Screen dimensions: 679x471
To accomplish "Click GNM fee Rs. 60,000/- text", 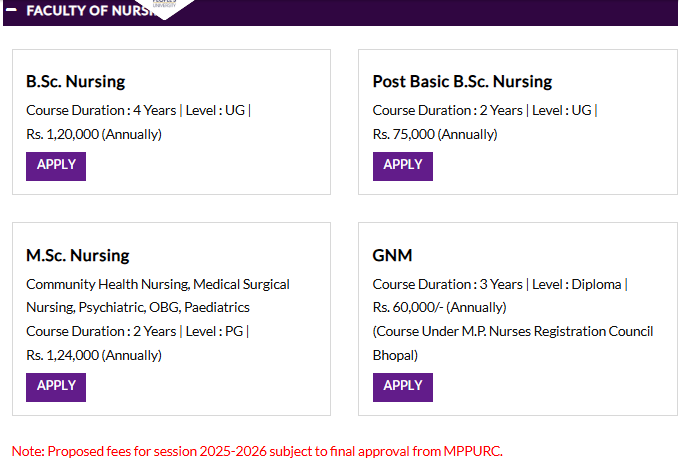I will [x=439, y=307].
